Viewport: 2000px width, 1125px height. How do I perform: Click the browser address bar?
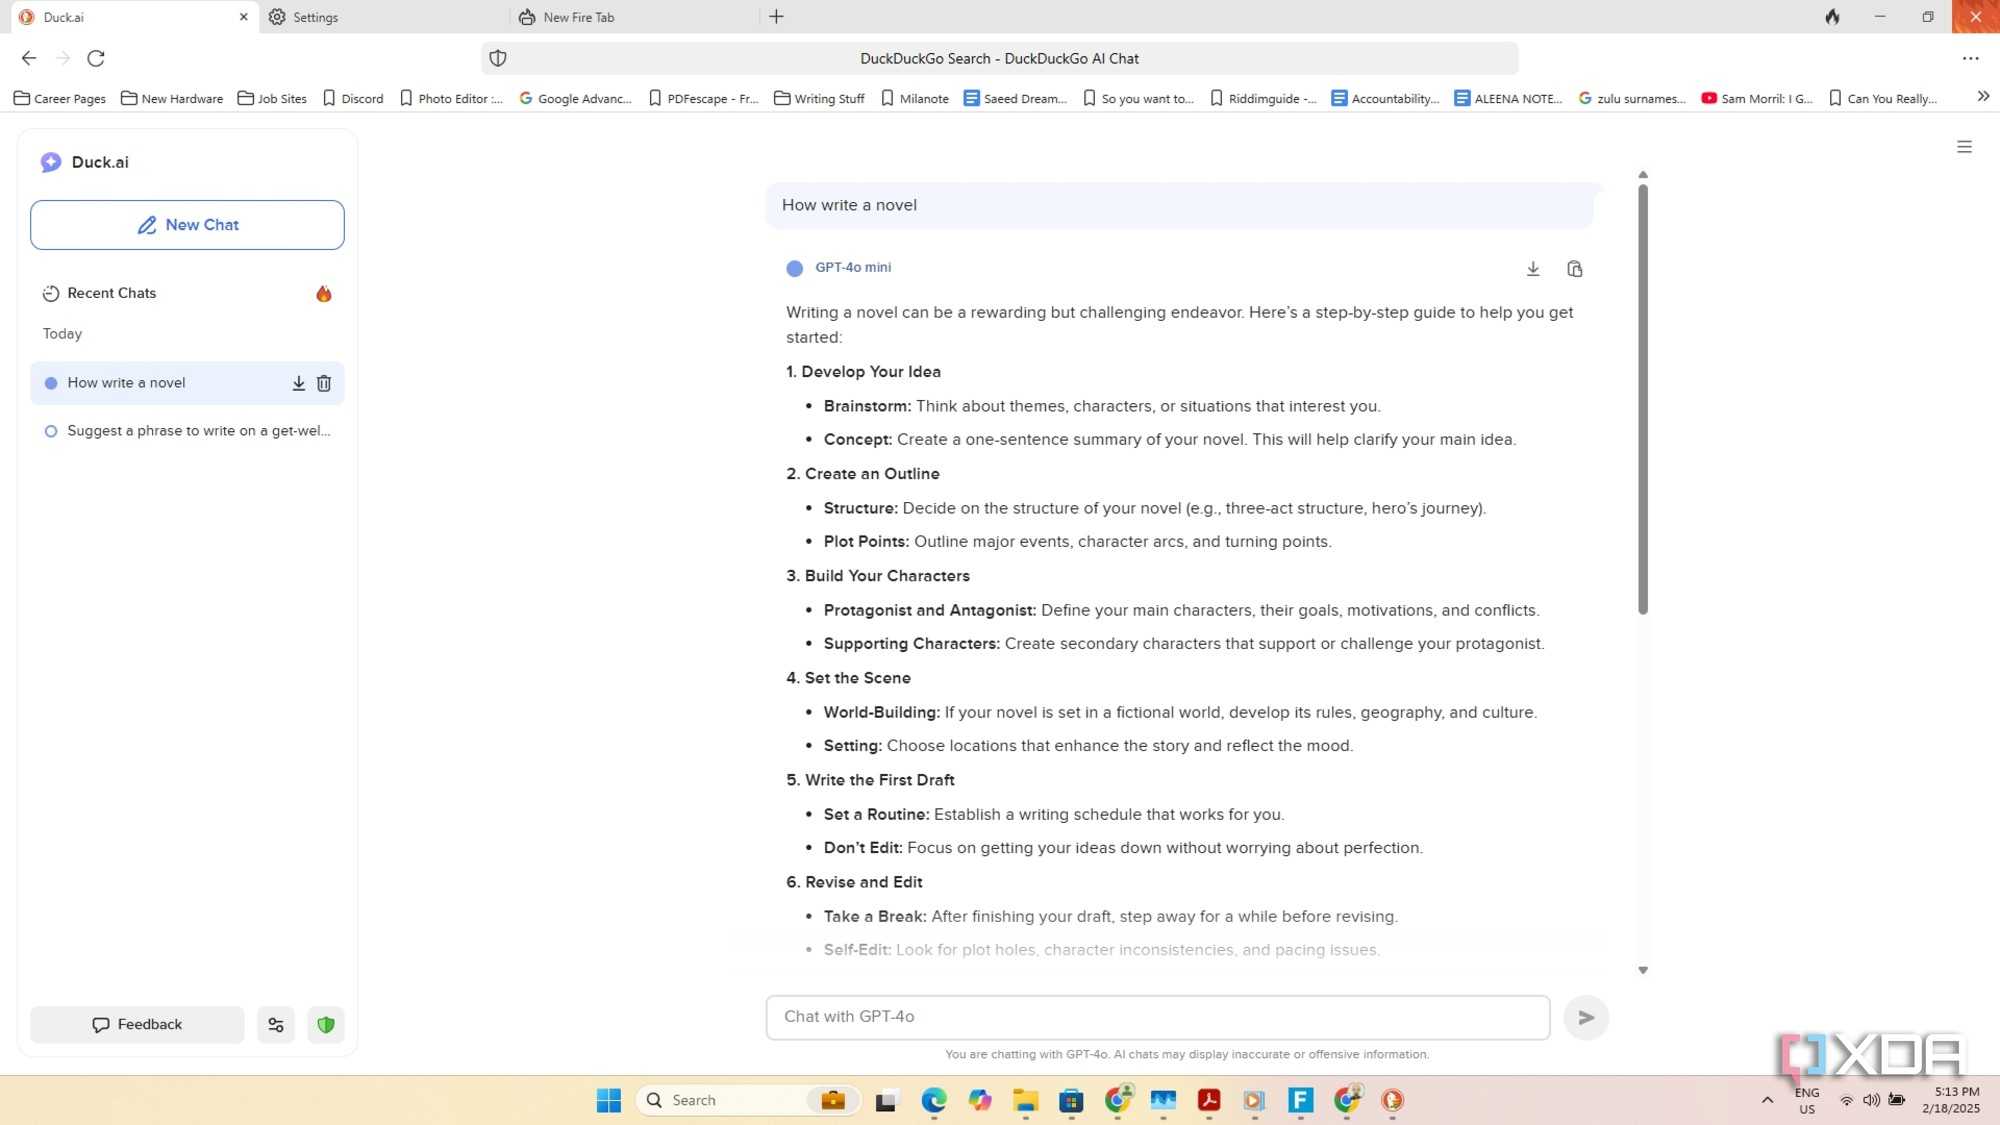999,58
